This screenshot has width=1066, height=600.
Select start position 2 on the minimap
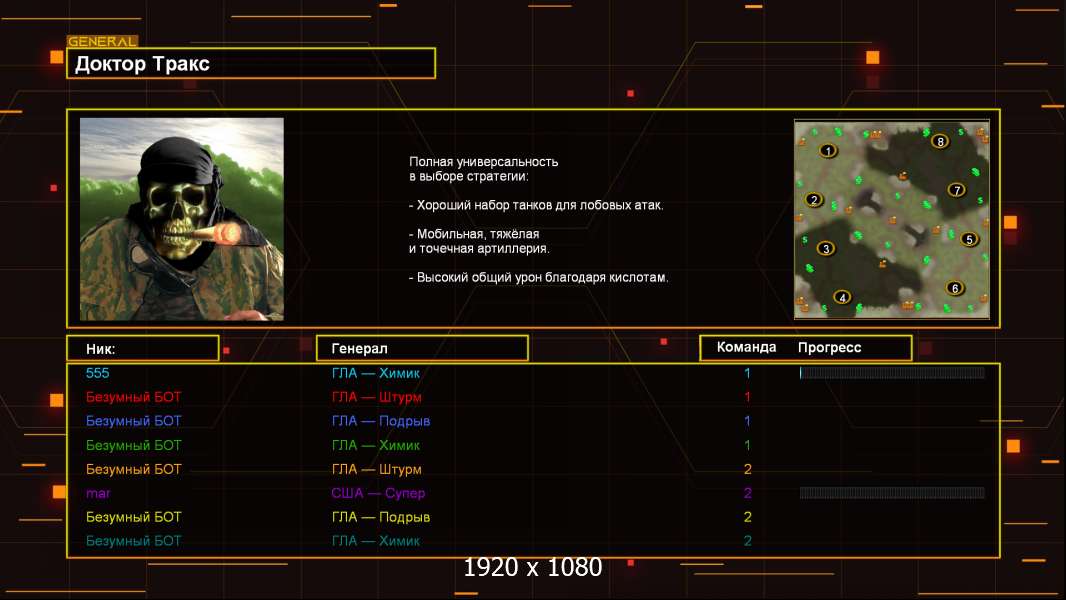pos(814,200)
